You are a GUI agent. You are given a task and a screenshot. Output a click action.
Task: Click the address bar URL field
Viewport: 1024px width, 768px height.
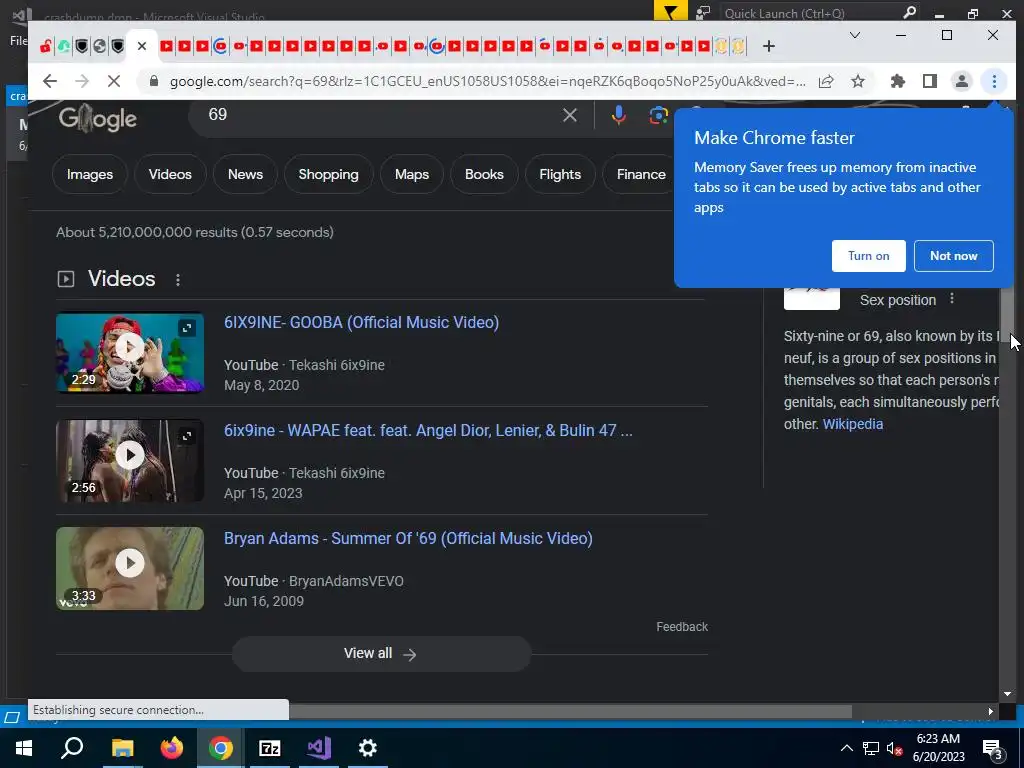pyautogui.click(x=487, y=81)
